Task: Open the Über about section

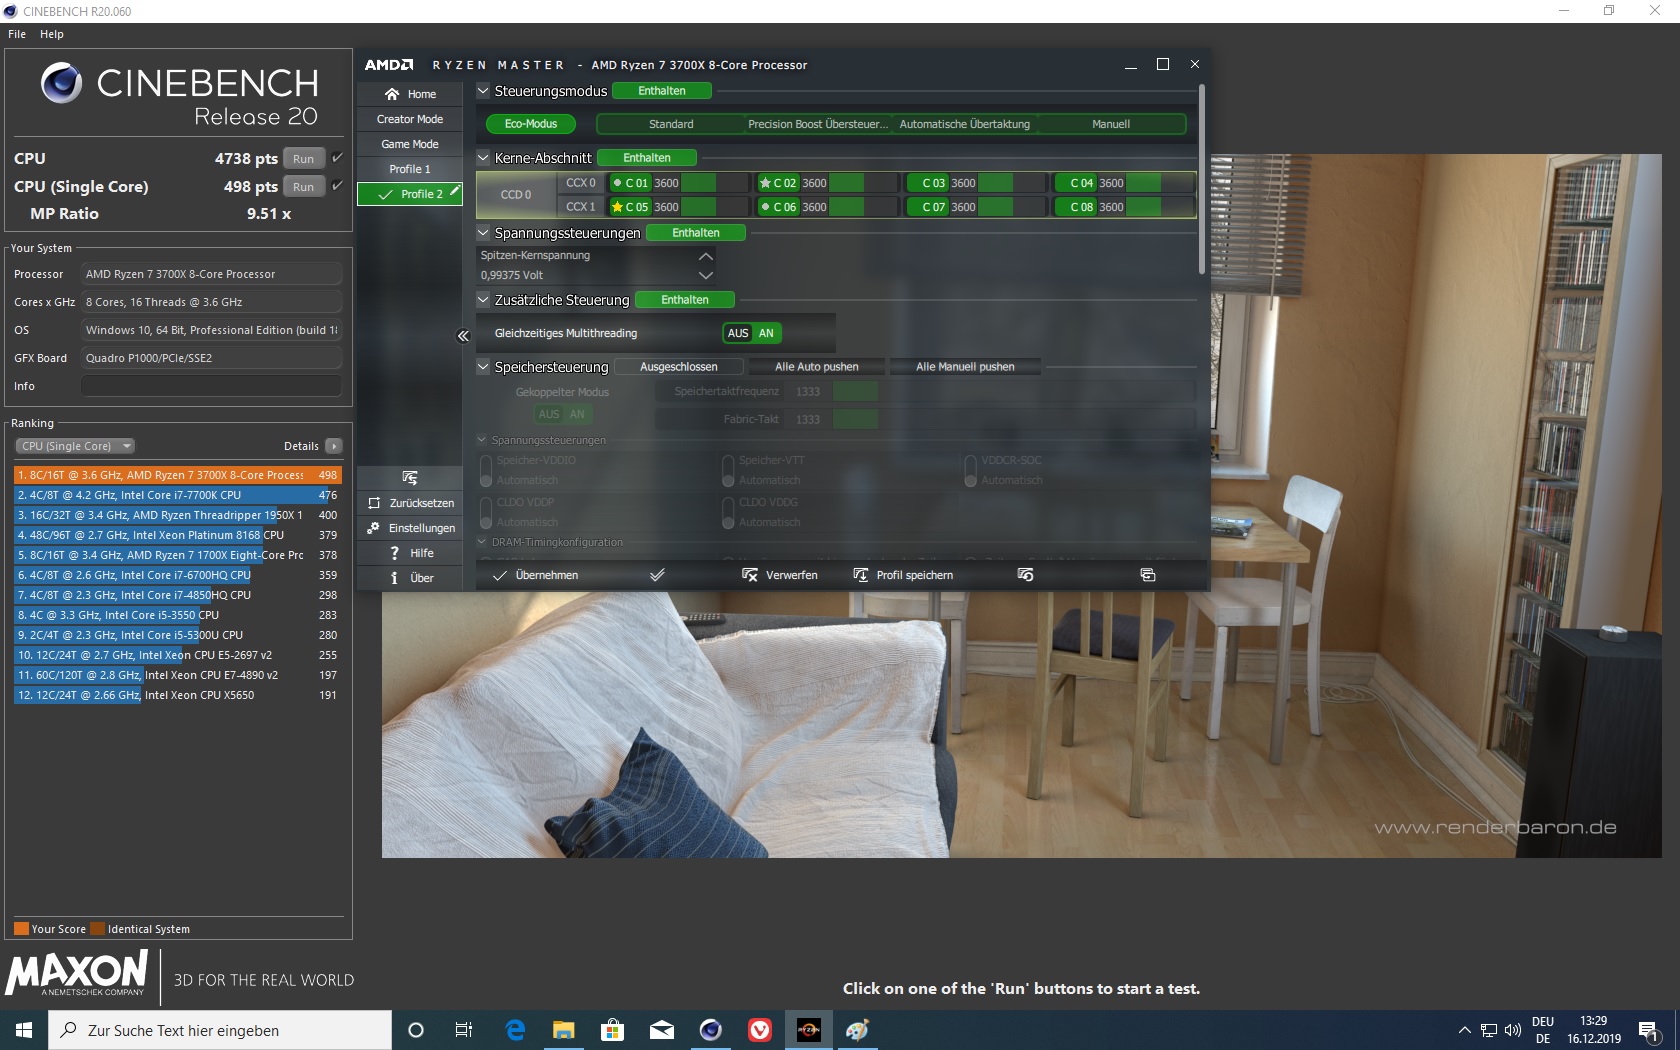Action: [x=410, y=578]
